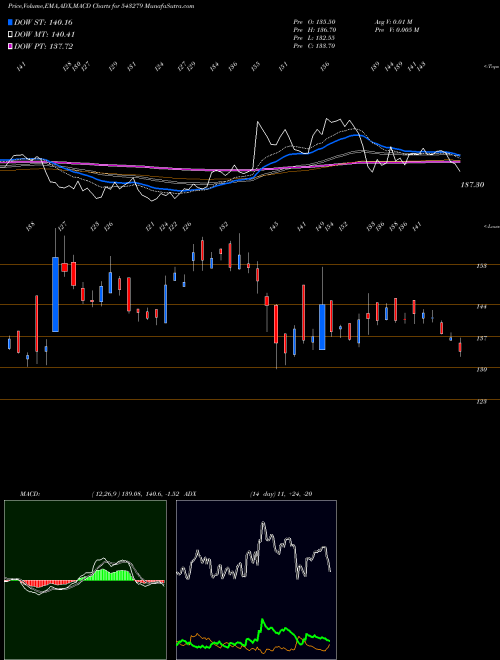Image resolution: width=500 pixels, height=660 pixels.
Task: Select the DOW ST: 140.16 label
Action: point(44,23)
